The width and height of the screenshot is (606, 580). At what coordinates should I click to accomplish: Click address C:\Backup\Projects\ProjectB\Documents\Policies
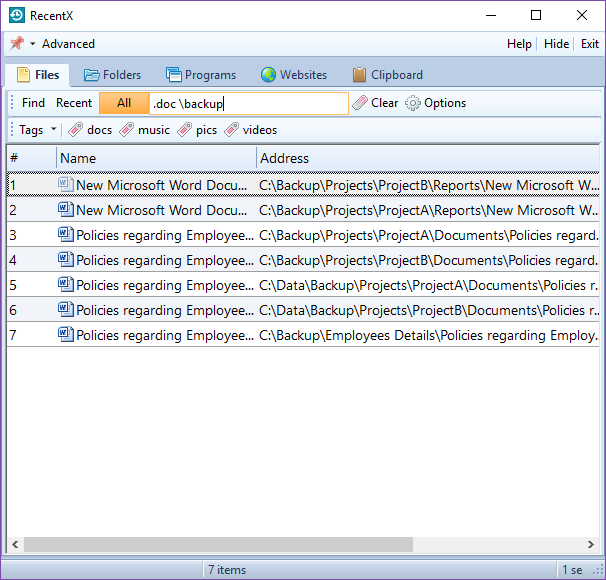pos(429,260)
